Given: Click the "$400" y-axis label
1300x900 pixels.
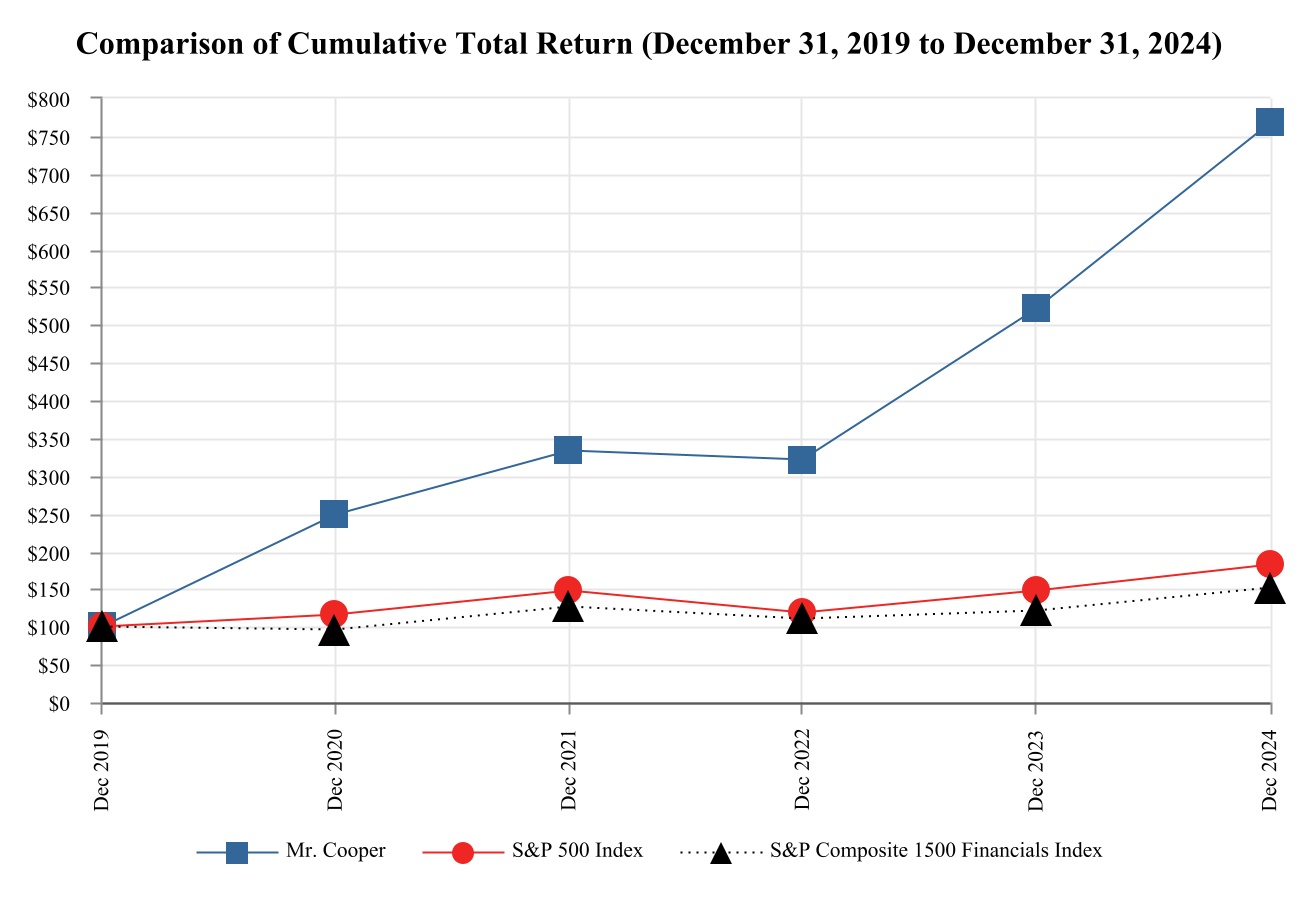Looking at the screenshot, I should coord(50,402).
